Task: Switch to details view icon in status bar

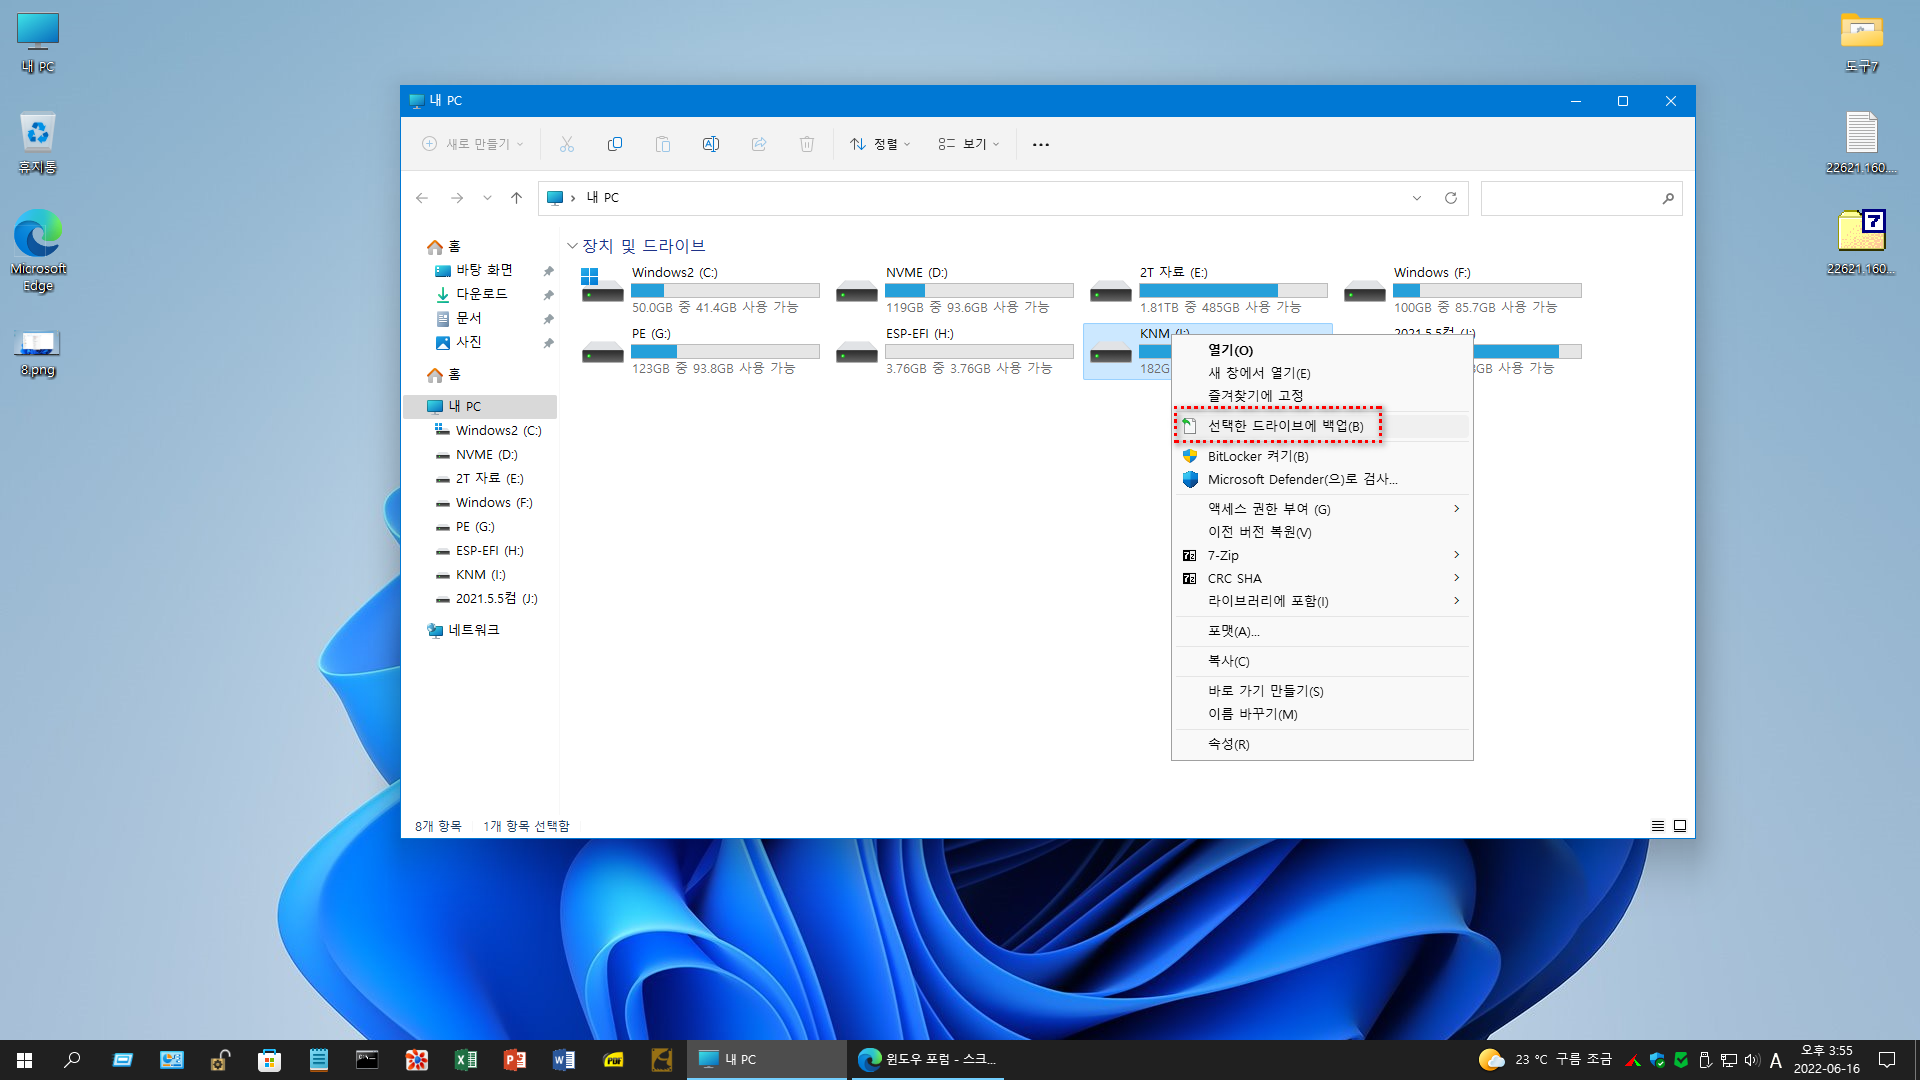Action: (x=1658, y=826)
